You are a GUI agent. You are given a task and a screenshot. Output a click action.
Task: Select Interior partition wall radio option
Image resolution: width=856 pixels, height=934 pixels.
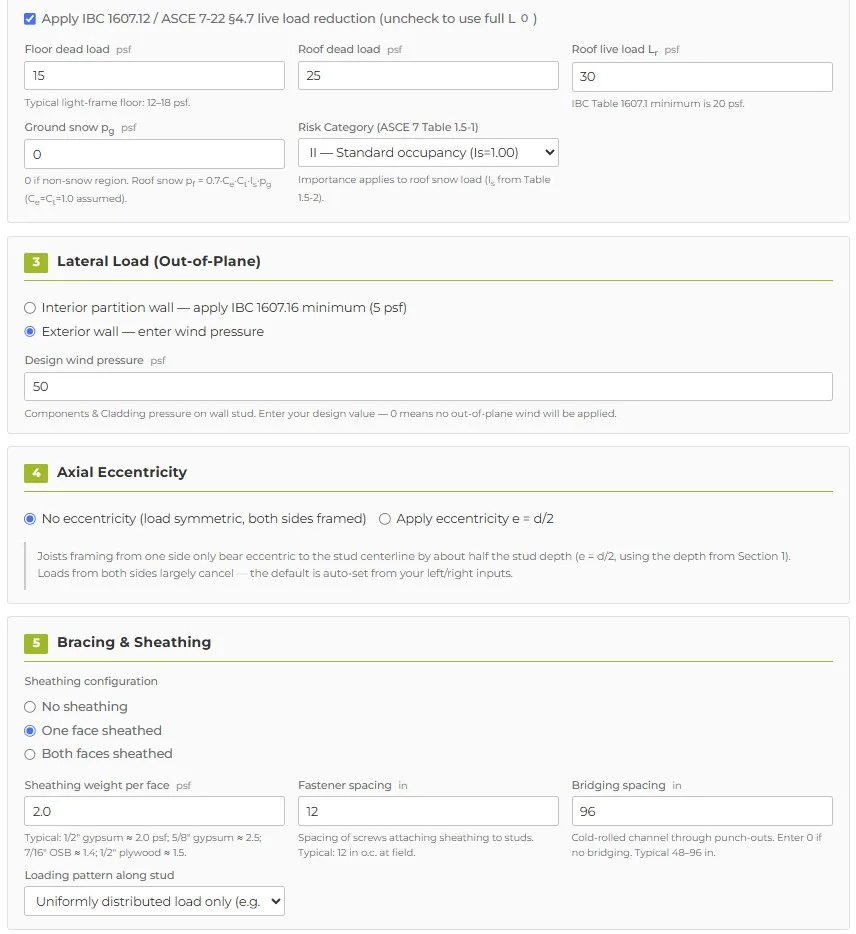(x=30, y=308)
